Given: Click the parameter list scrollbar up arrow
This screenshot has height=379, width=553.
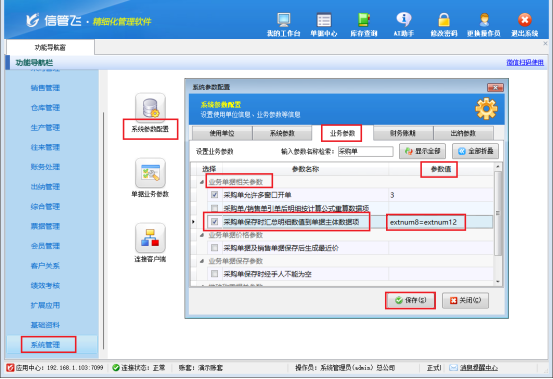Looking at the screenshot, I should (498, 167).
